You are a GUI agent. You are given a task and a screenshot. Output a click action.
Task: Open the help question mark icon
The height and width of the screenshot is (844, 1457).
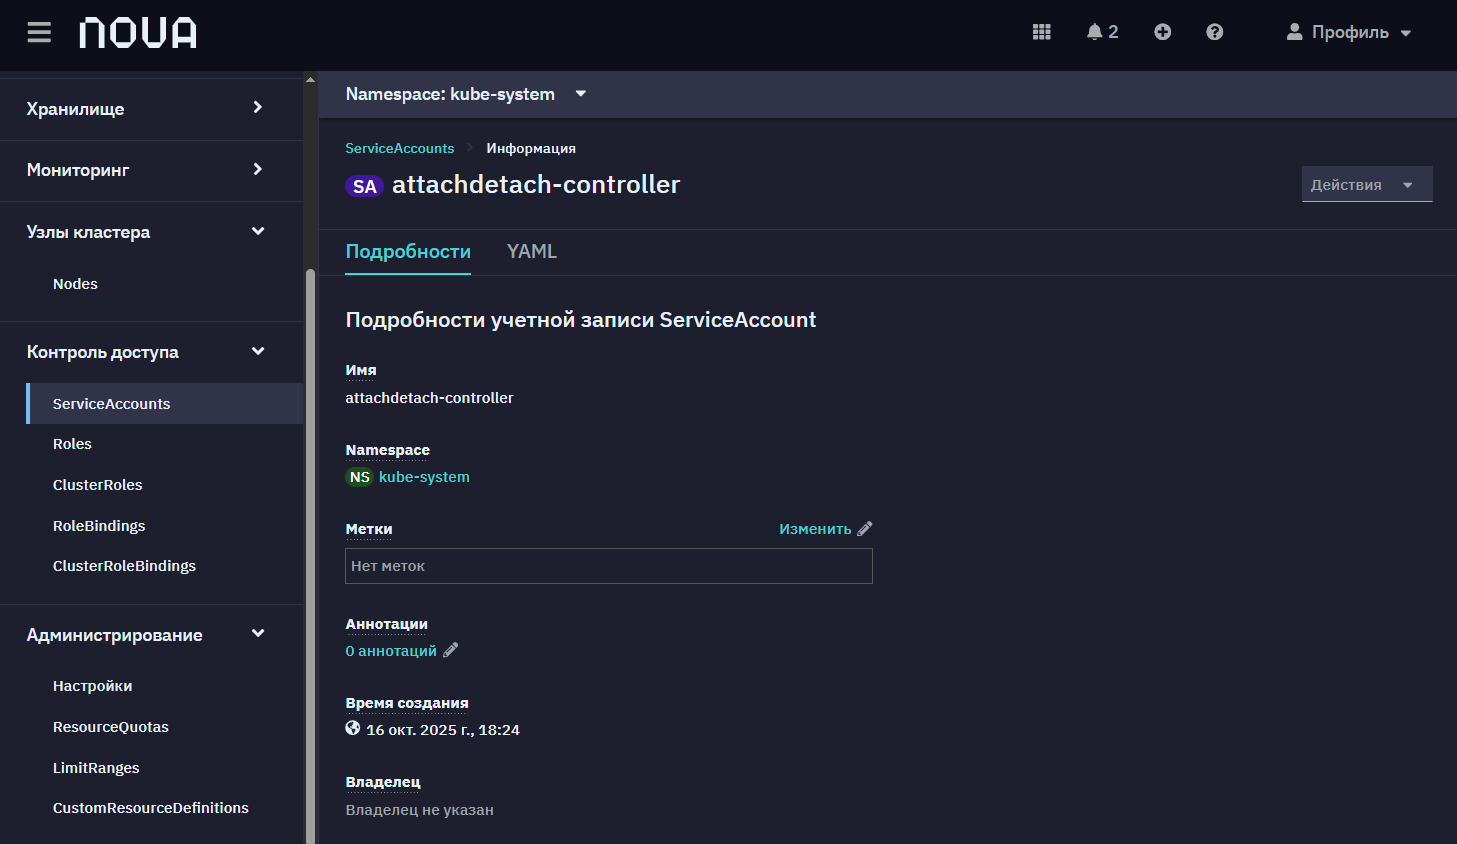tap(1215, 32)
